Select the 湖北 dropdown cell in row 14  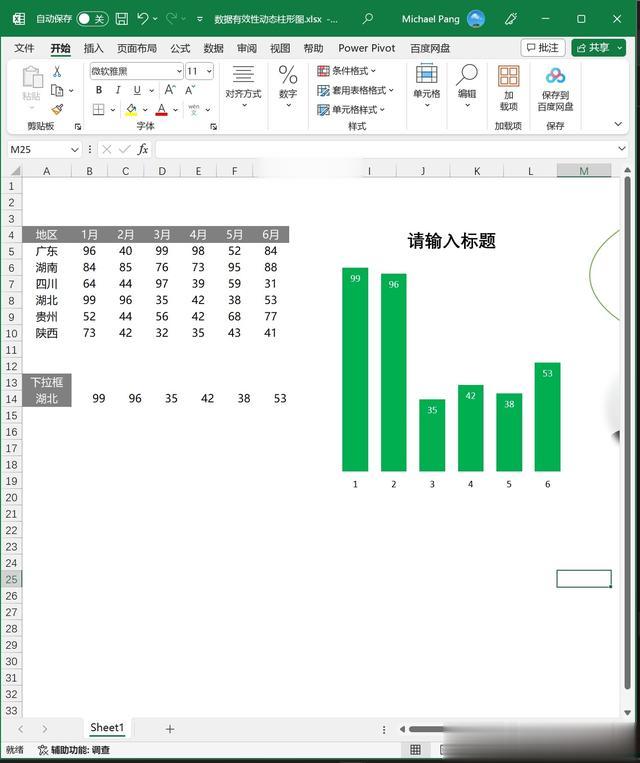pyautogui.click(x=47, y=399)
